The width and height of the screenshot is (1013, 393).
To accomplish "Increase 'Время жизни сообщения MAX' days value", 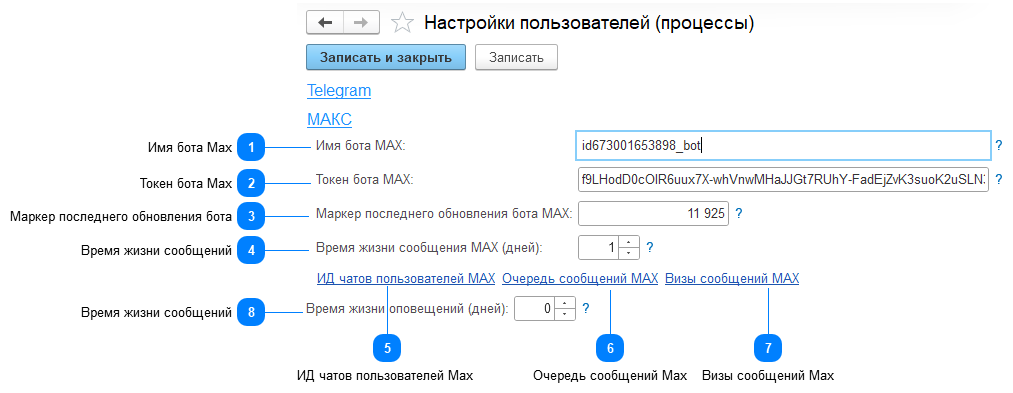I will coord(629,242).
